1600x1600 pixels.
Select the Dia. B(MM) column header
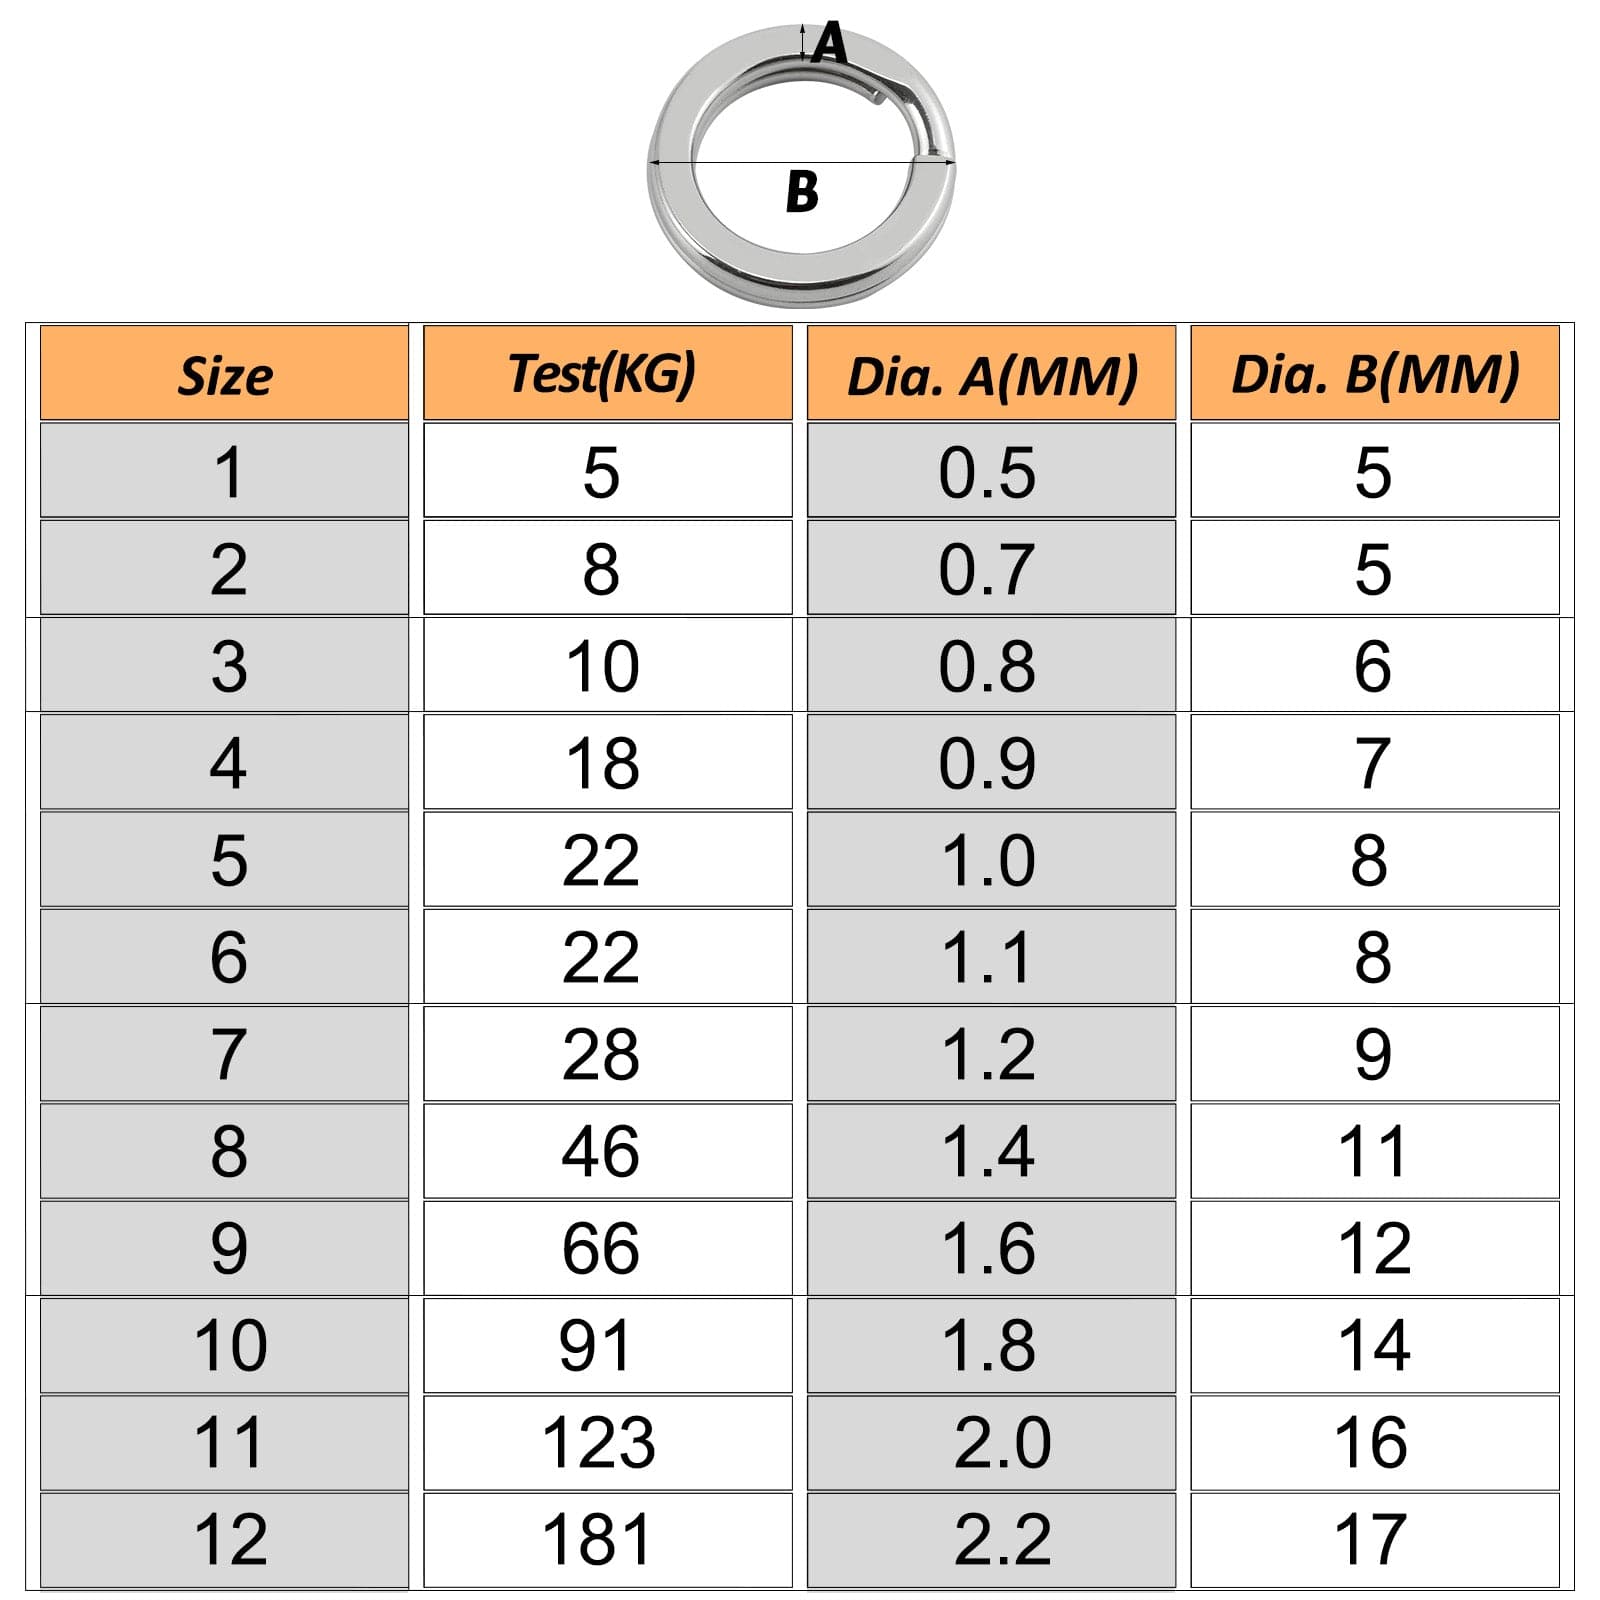pos(1375,373)
